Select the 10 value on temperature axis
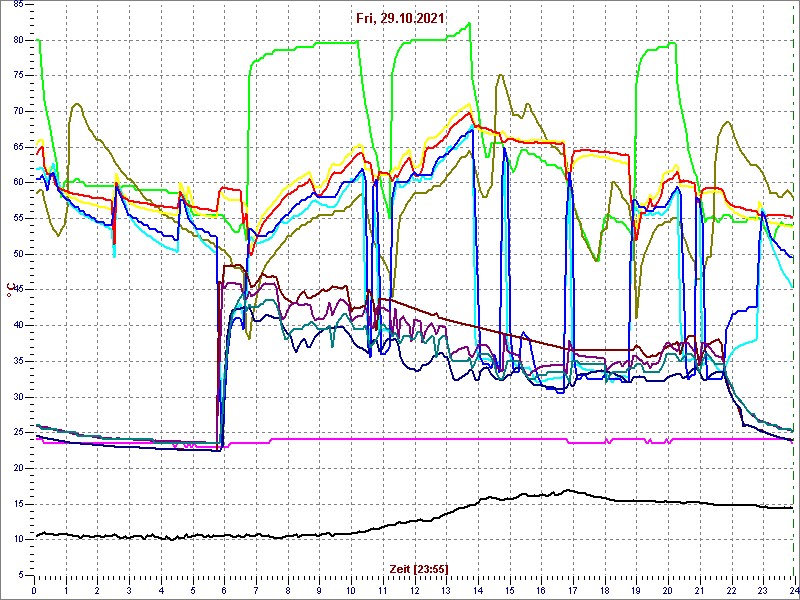The image size is (800, 600). (x=17, y=540)
